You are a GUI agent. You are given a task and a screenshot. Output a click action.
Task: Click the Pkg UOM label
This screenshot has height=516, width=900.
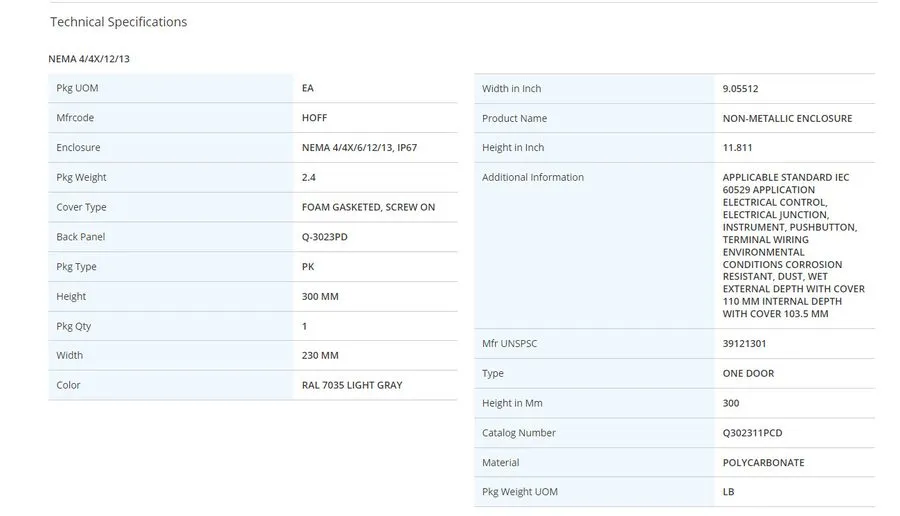[x=77, y=88]
